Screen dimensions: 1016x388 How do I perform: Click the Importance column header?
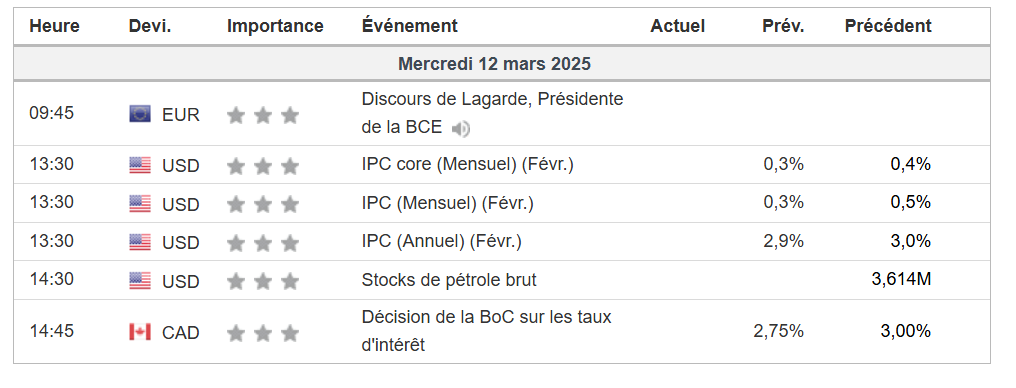pos(275,26)
